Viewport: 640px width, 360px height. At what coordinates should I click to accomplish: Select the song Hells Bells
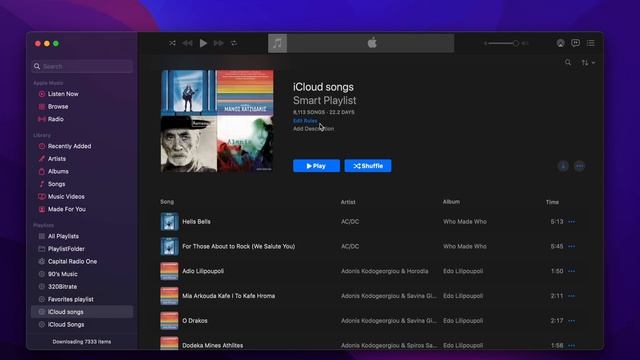196,222
